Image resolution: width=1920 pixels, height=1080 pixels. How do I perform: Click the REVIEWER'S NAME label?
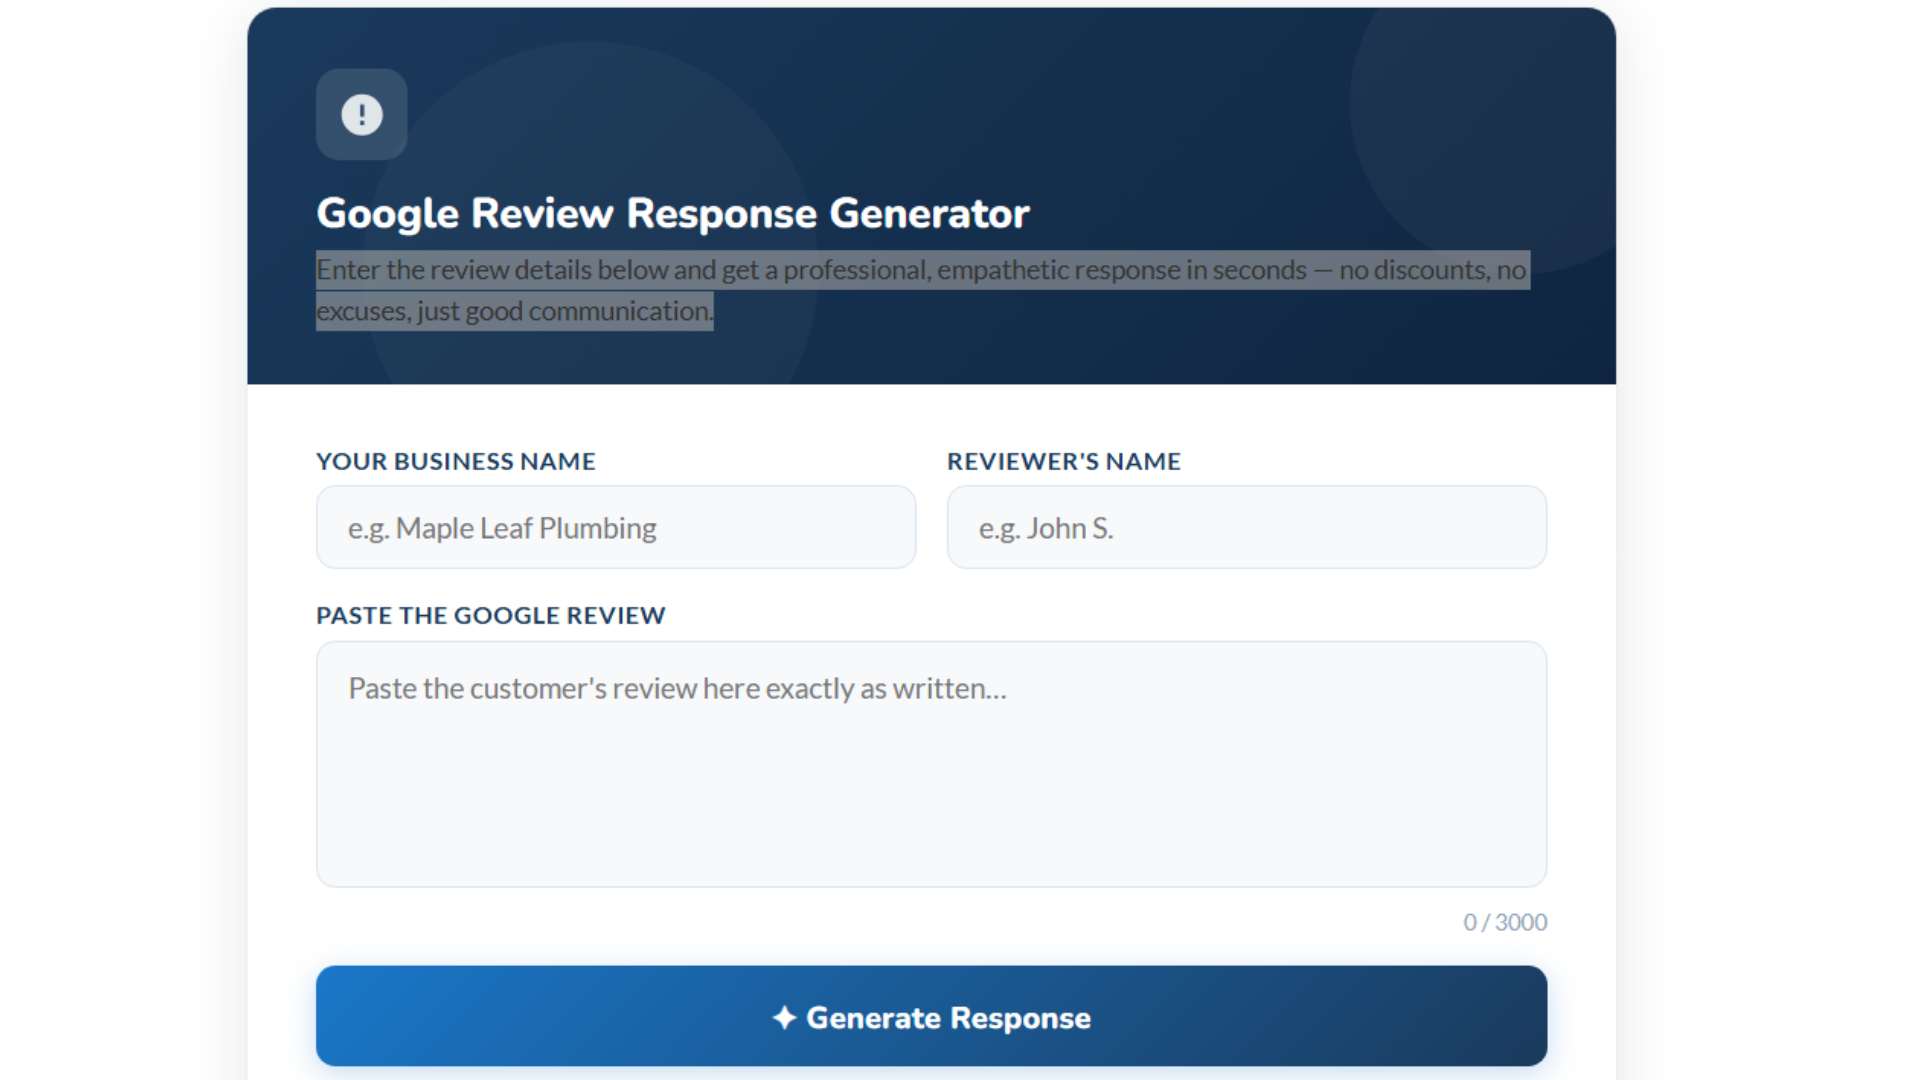click(x=1063, y=461)
